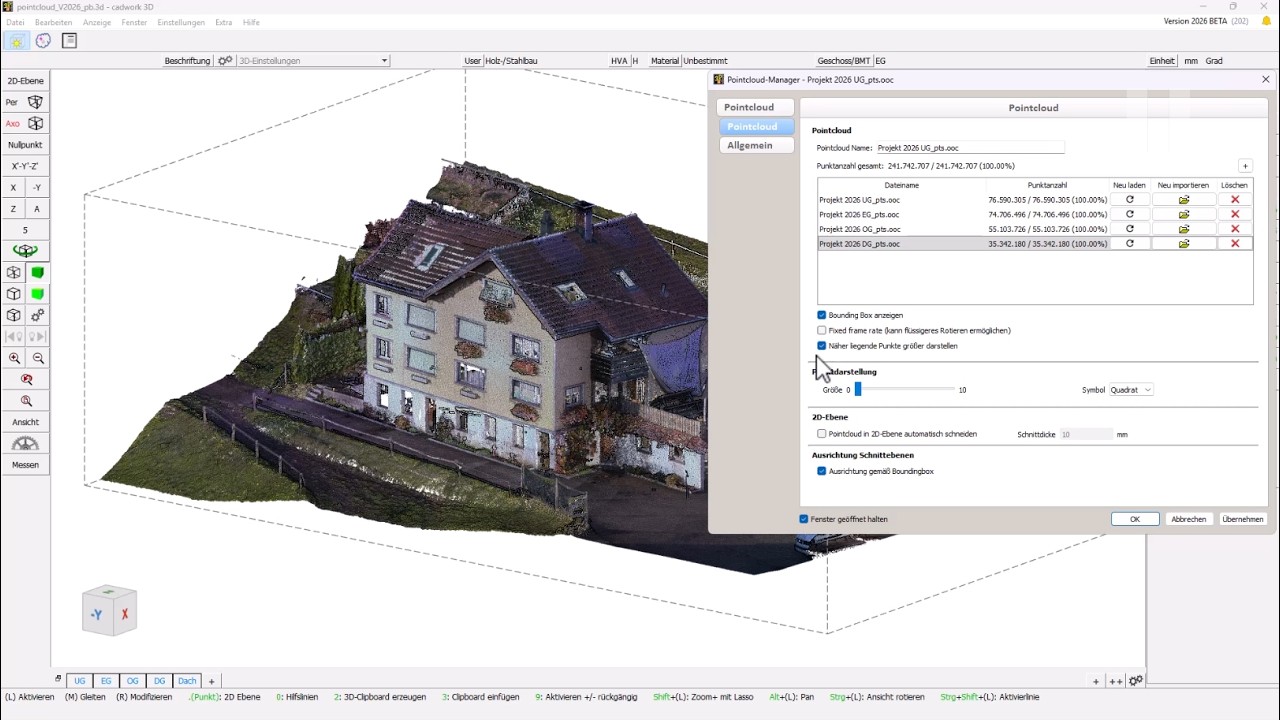
Task: Reload the Projekt 2026 DG_pts.ooc file
Action: click(x=1129, y=244)
